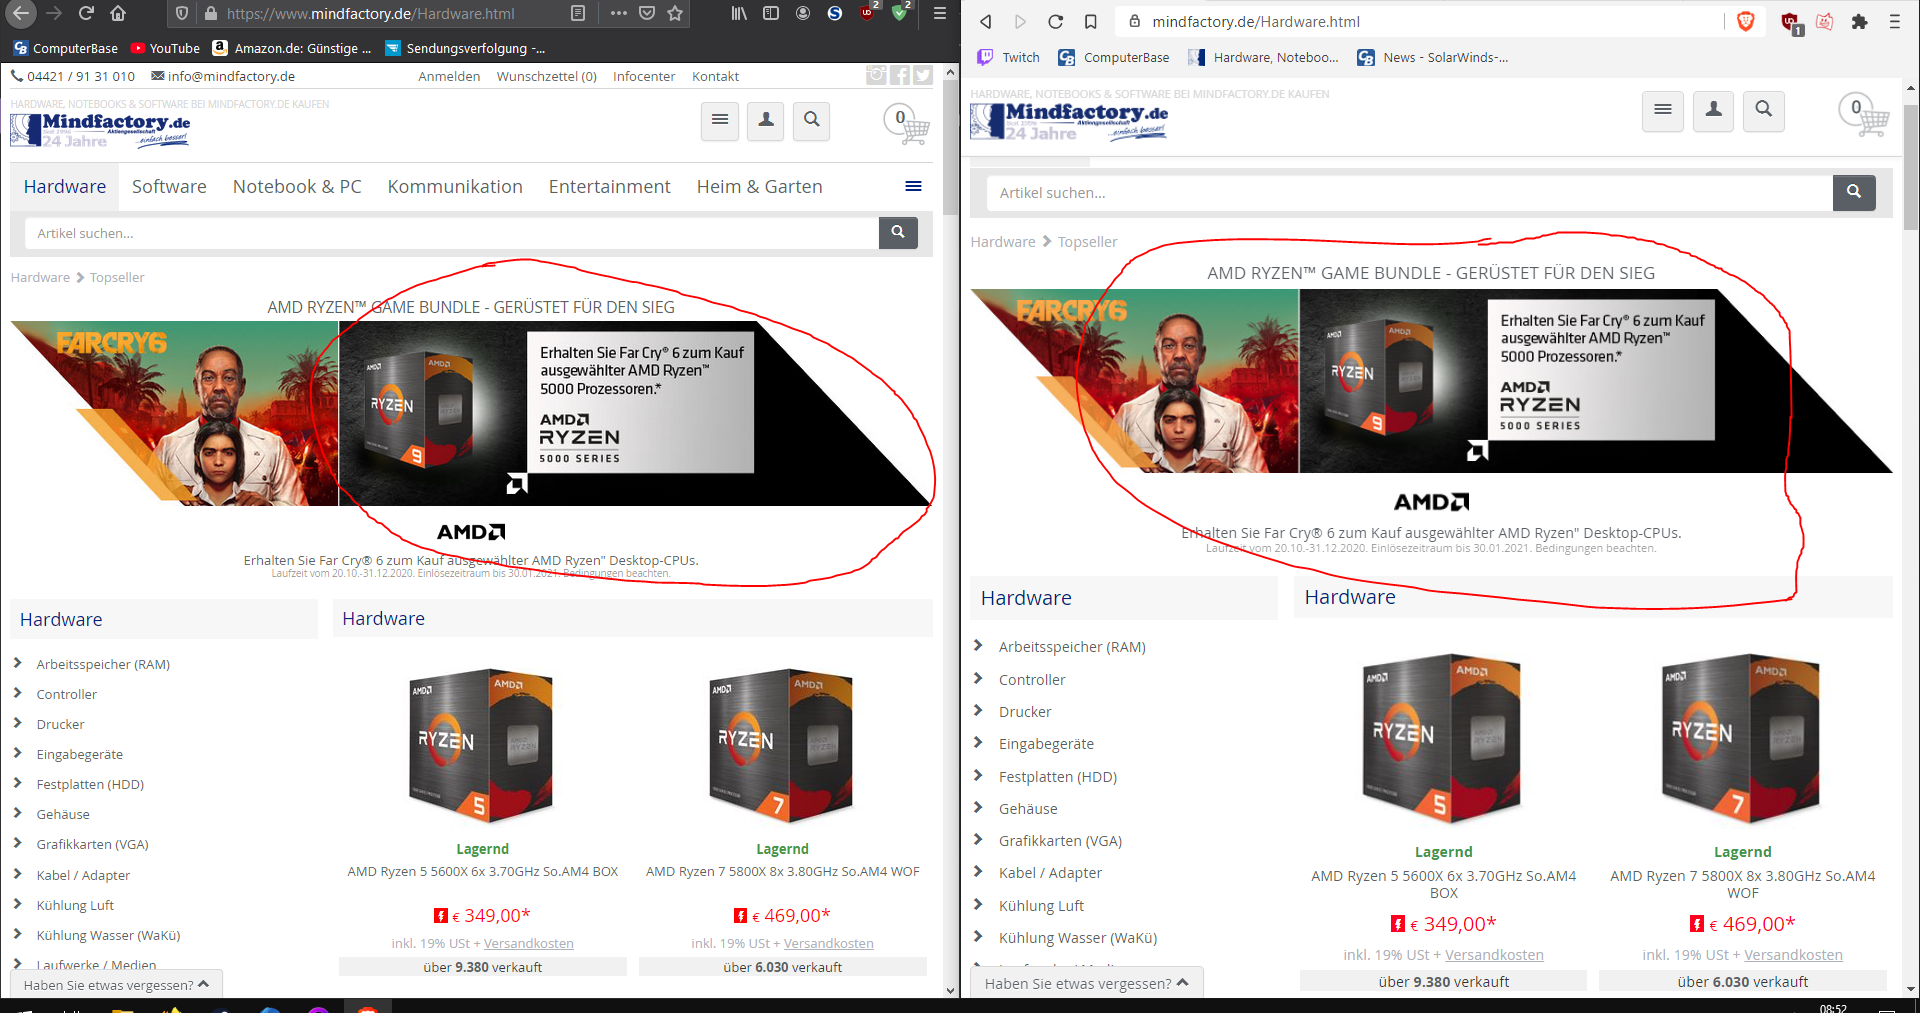Open Drucker category in the Firefox window
The height and width of the screenshot is (1013, 1920).
click(x=60, y=724)
